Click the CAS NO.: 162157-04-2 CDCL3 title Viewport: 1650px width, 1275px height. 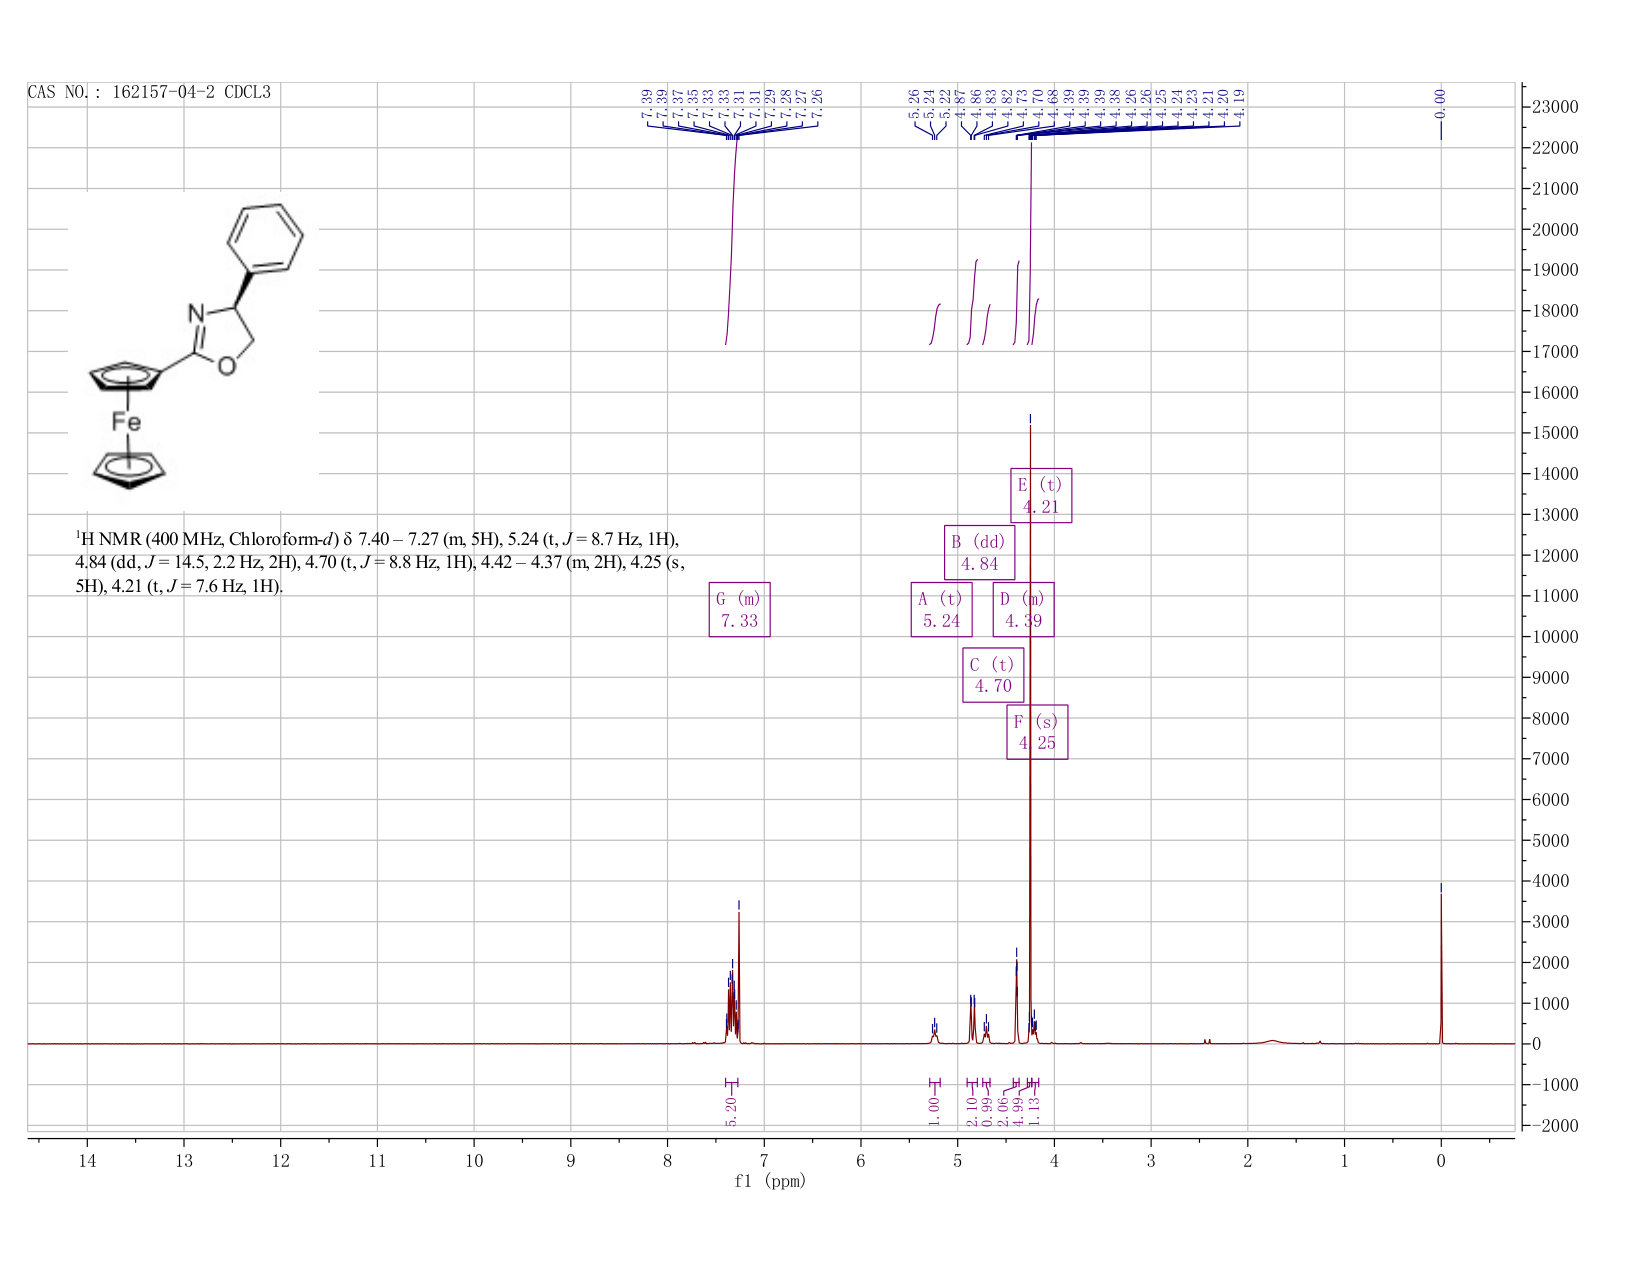coord(149,93)
